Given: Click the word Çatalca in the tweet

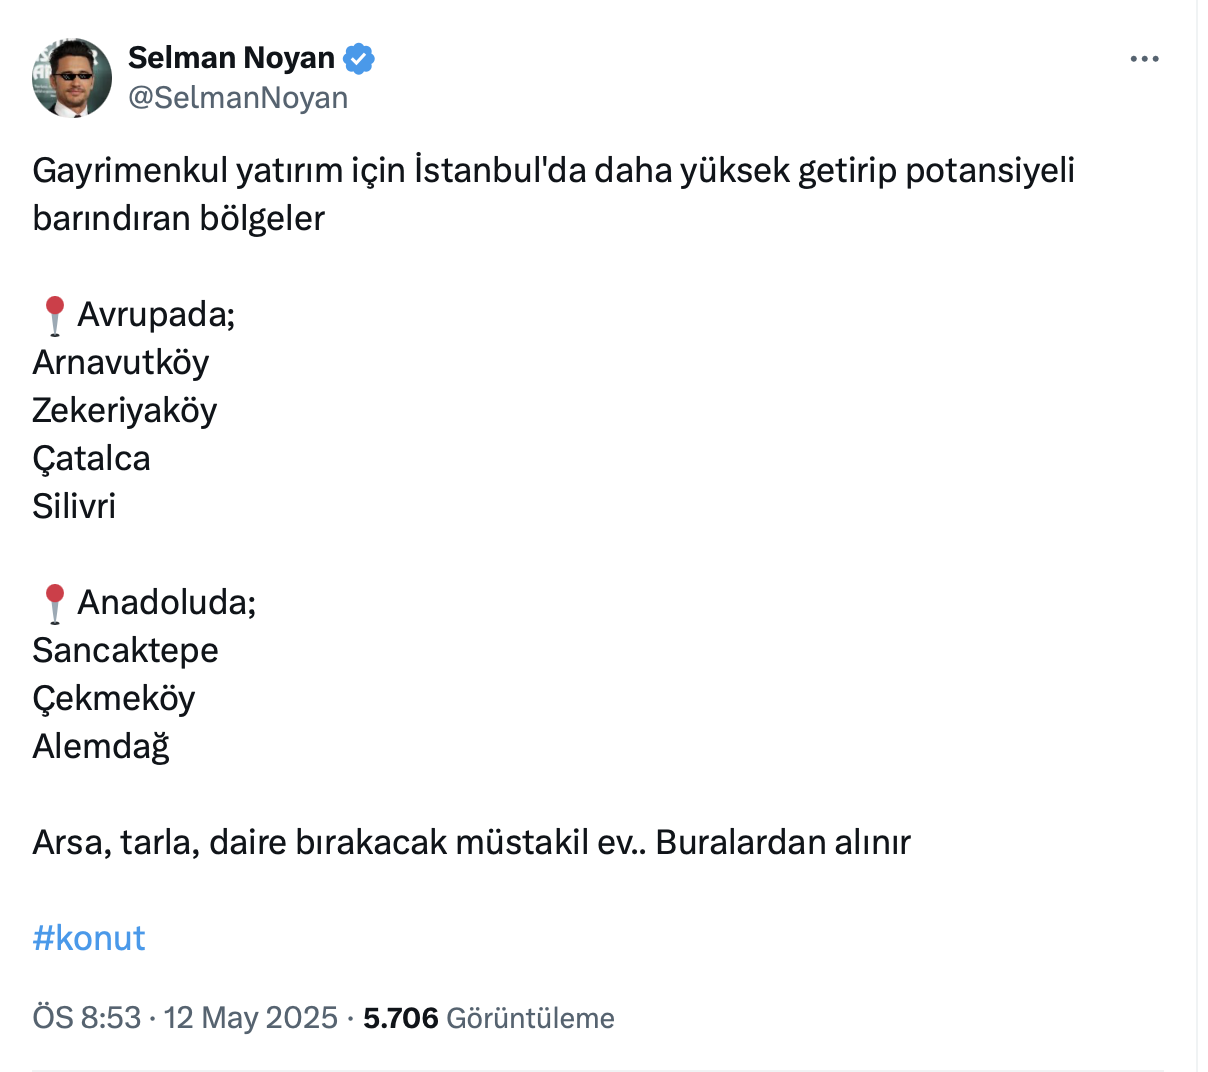Looking at the screenshot, I should tap(91, 458).
